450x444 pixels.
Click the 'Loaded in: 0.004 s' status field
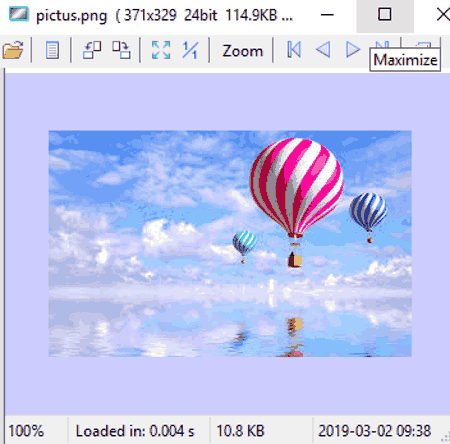(135, 431)
